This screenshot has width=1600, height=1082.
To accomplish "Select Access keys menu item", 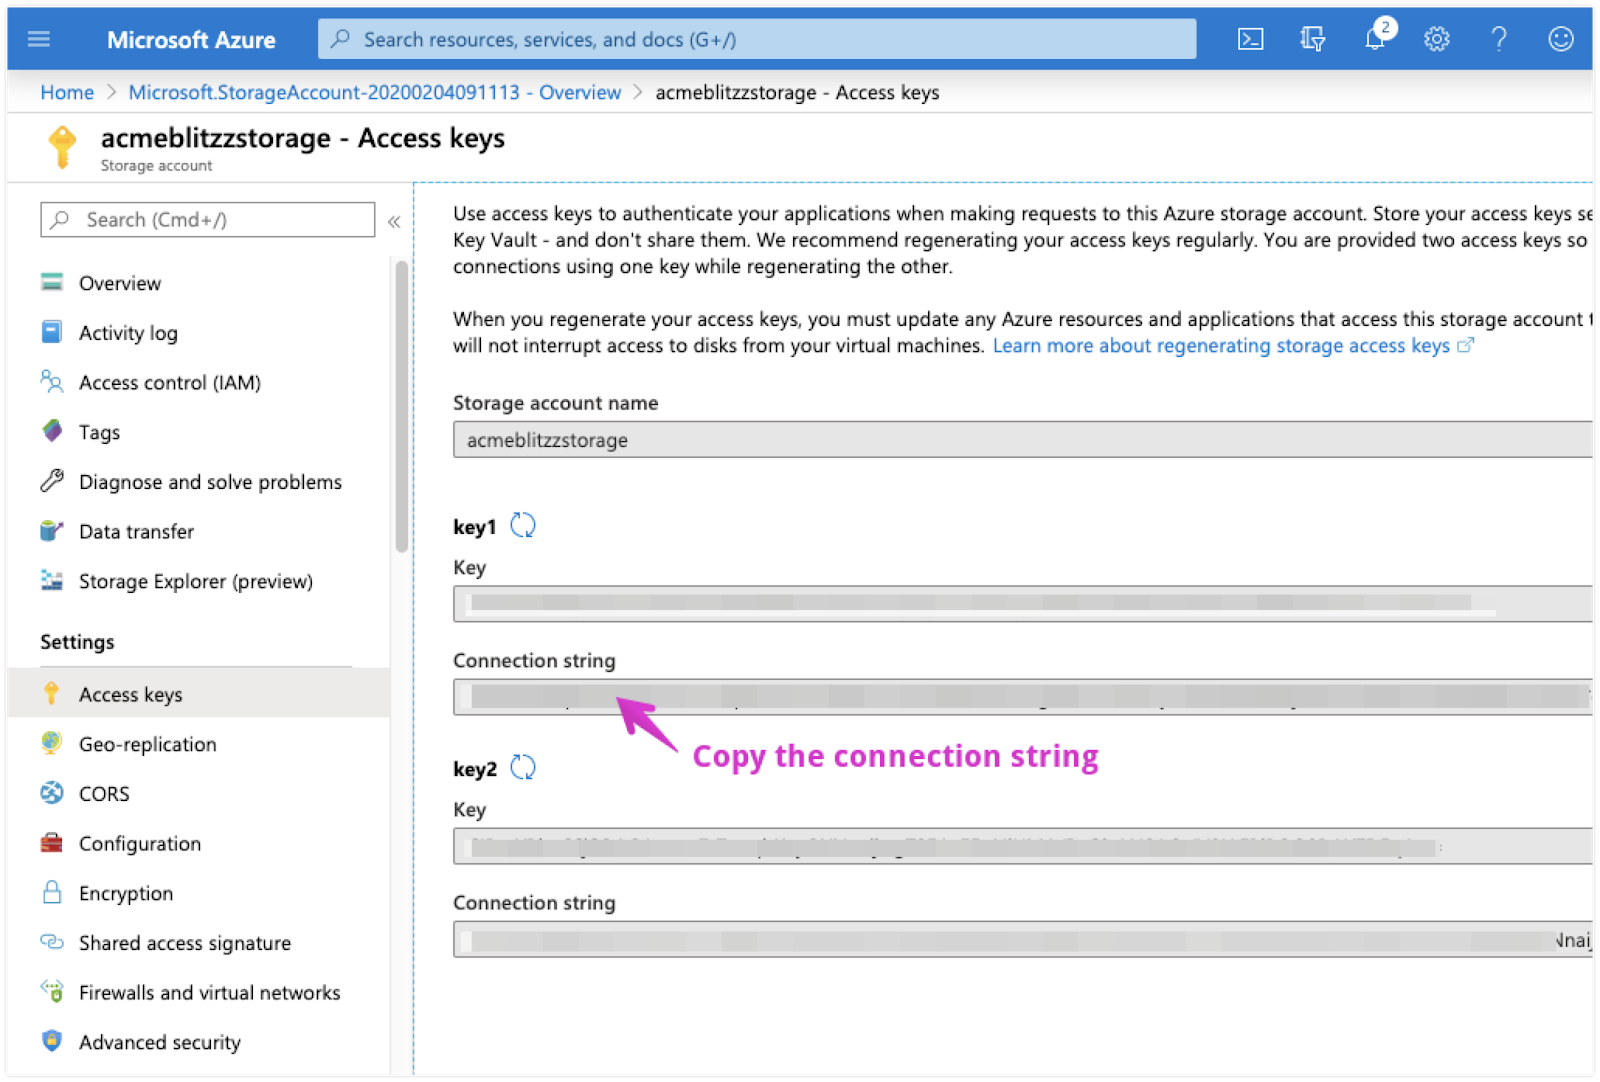I will click(198, 693).
